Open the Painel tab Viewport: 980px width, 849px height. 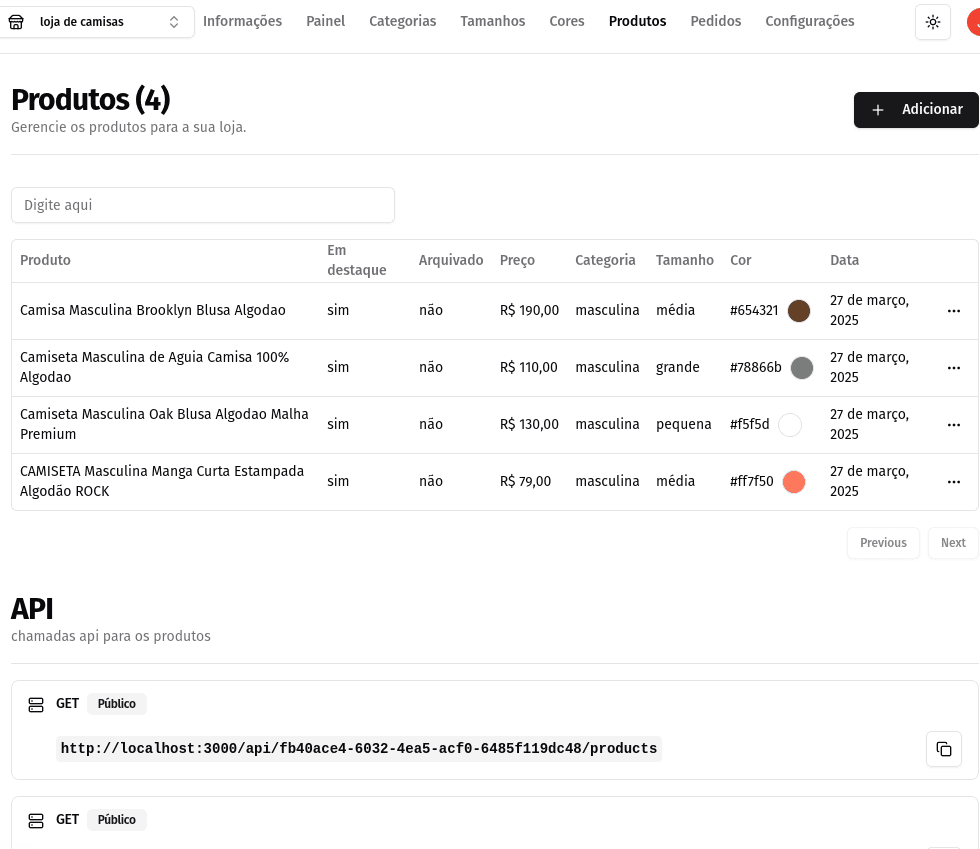coord(326,21)
